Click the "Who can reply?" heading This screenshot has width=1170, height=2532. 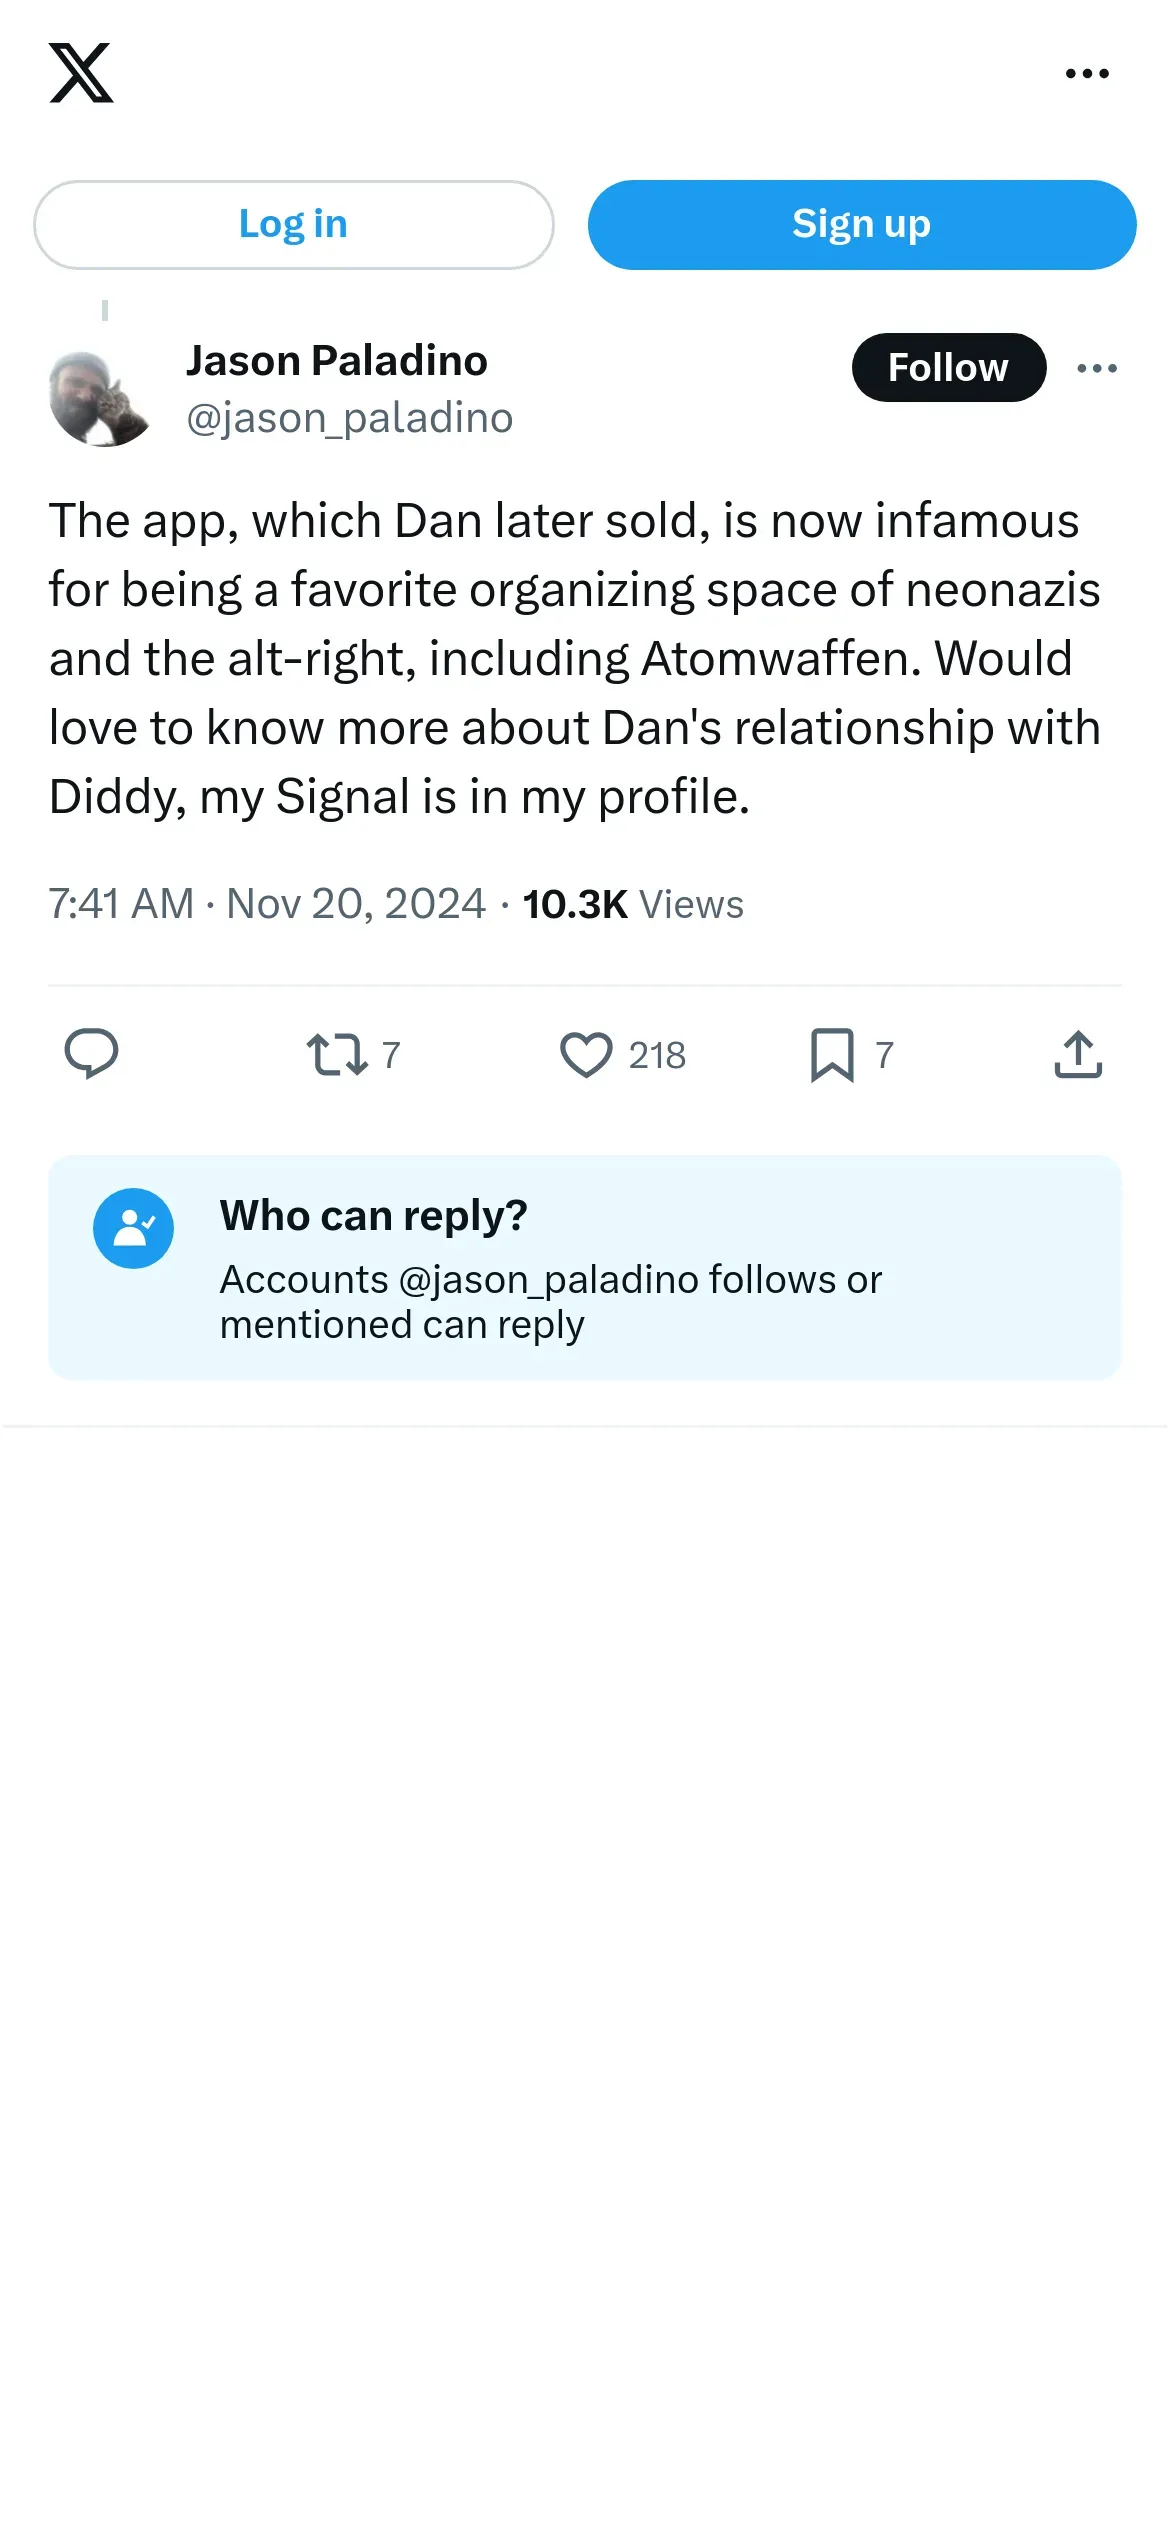click(x=373, y=1216)
